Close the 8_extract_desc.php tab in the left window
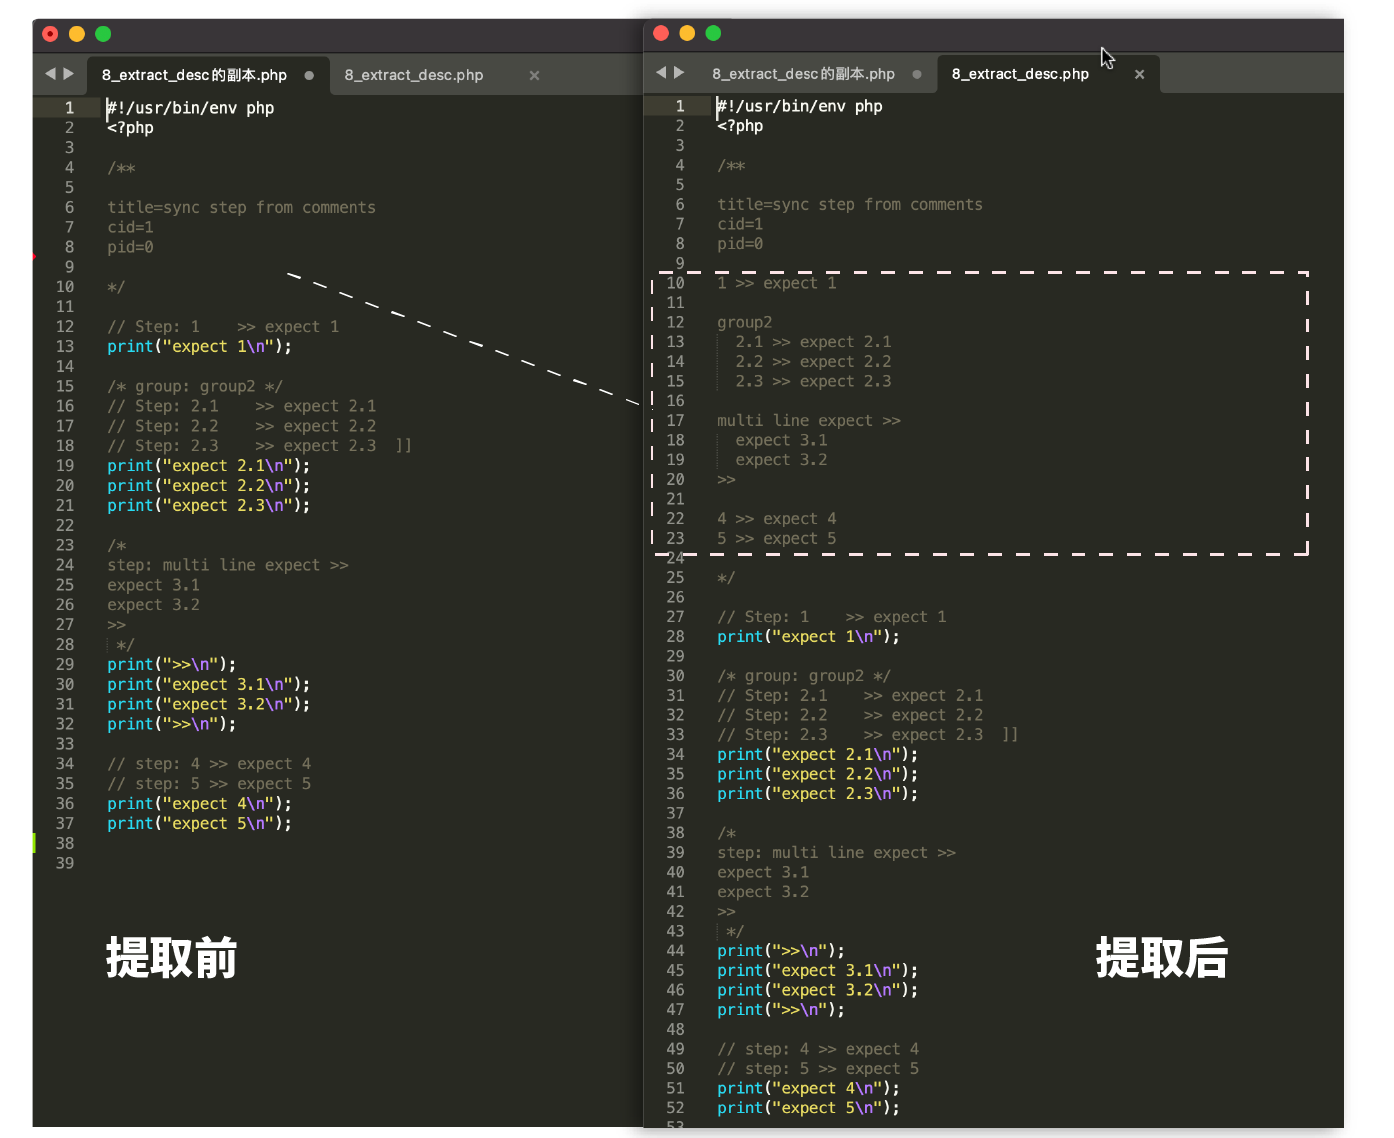 click(x=534, y=75)
